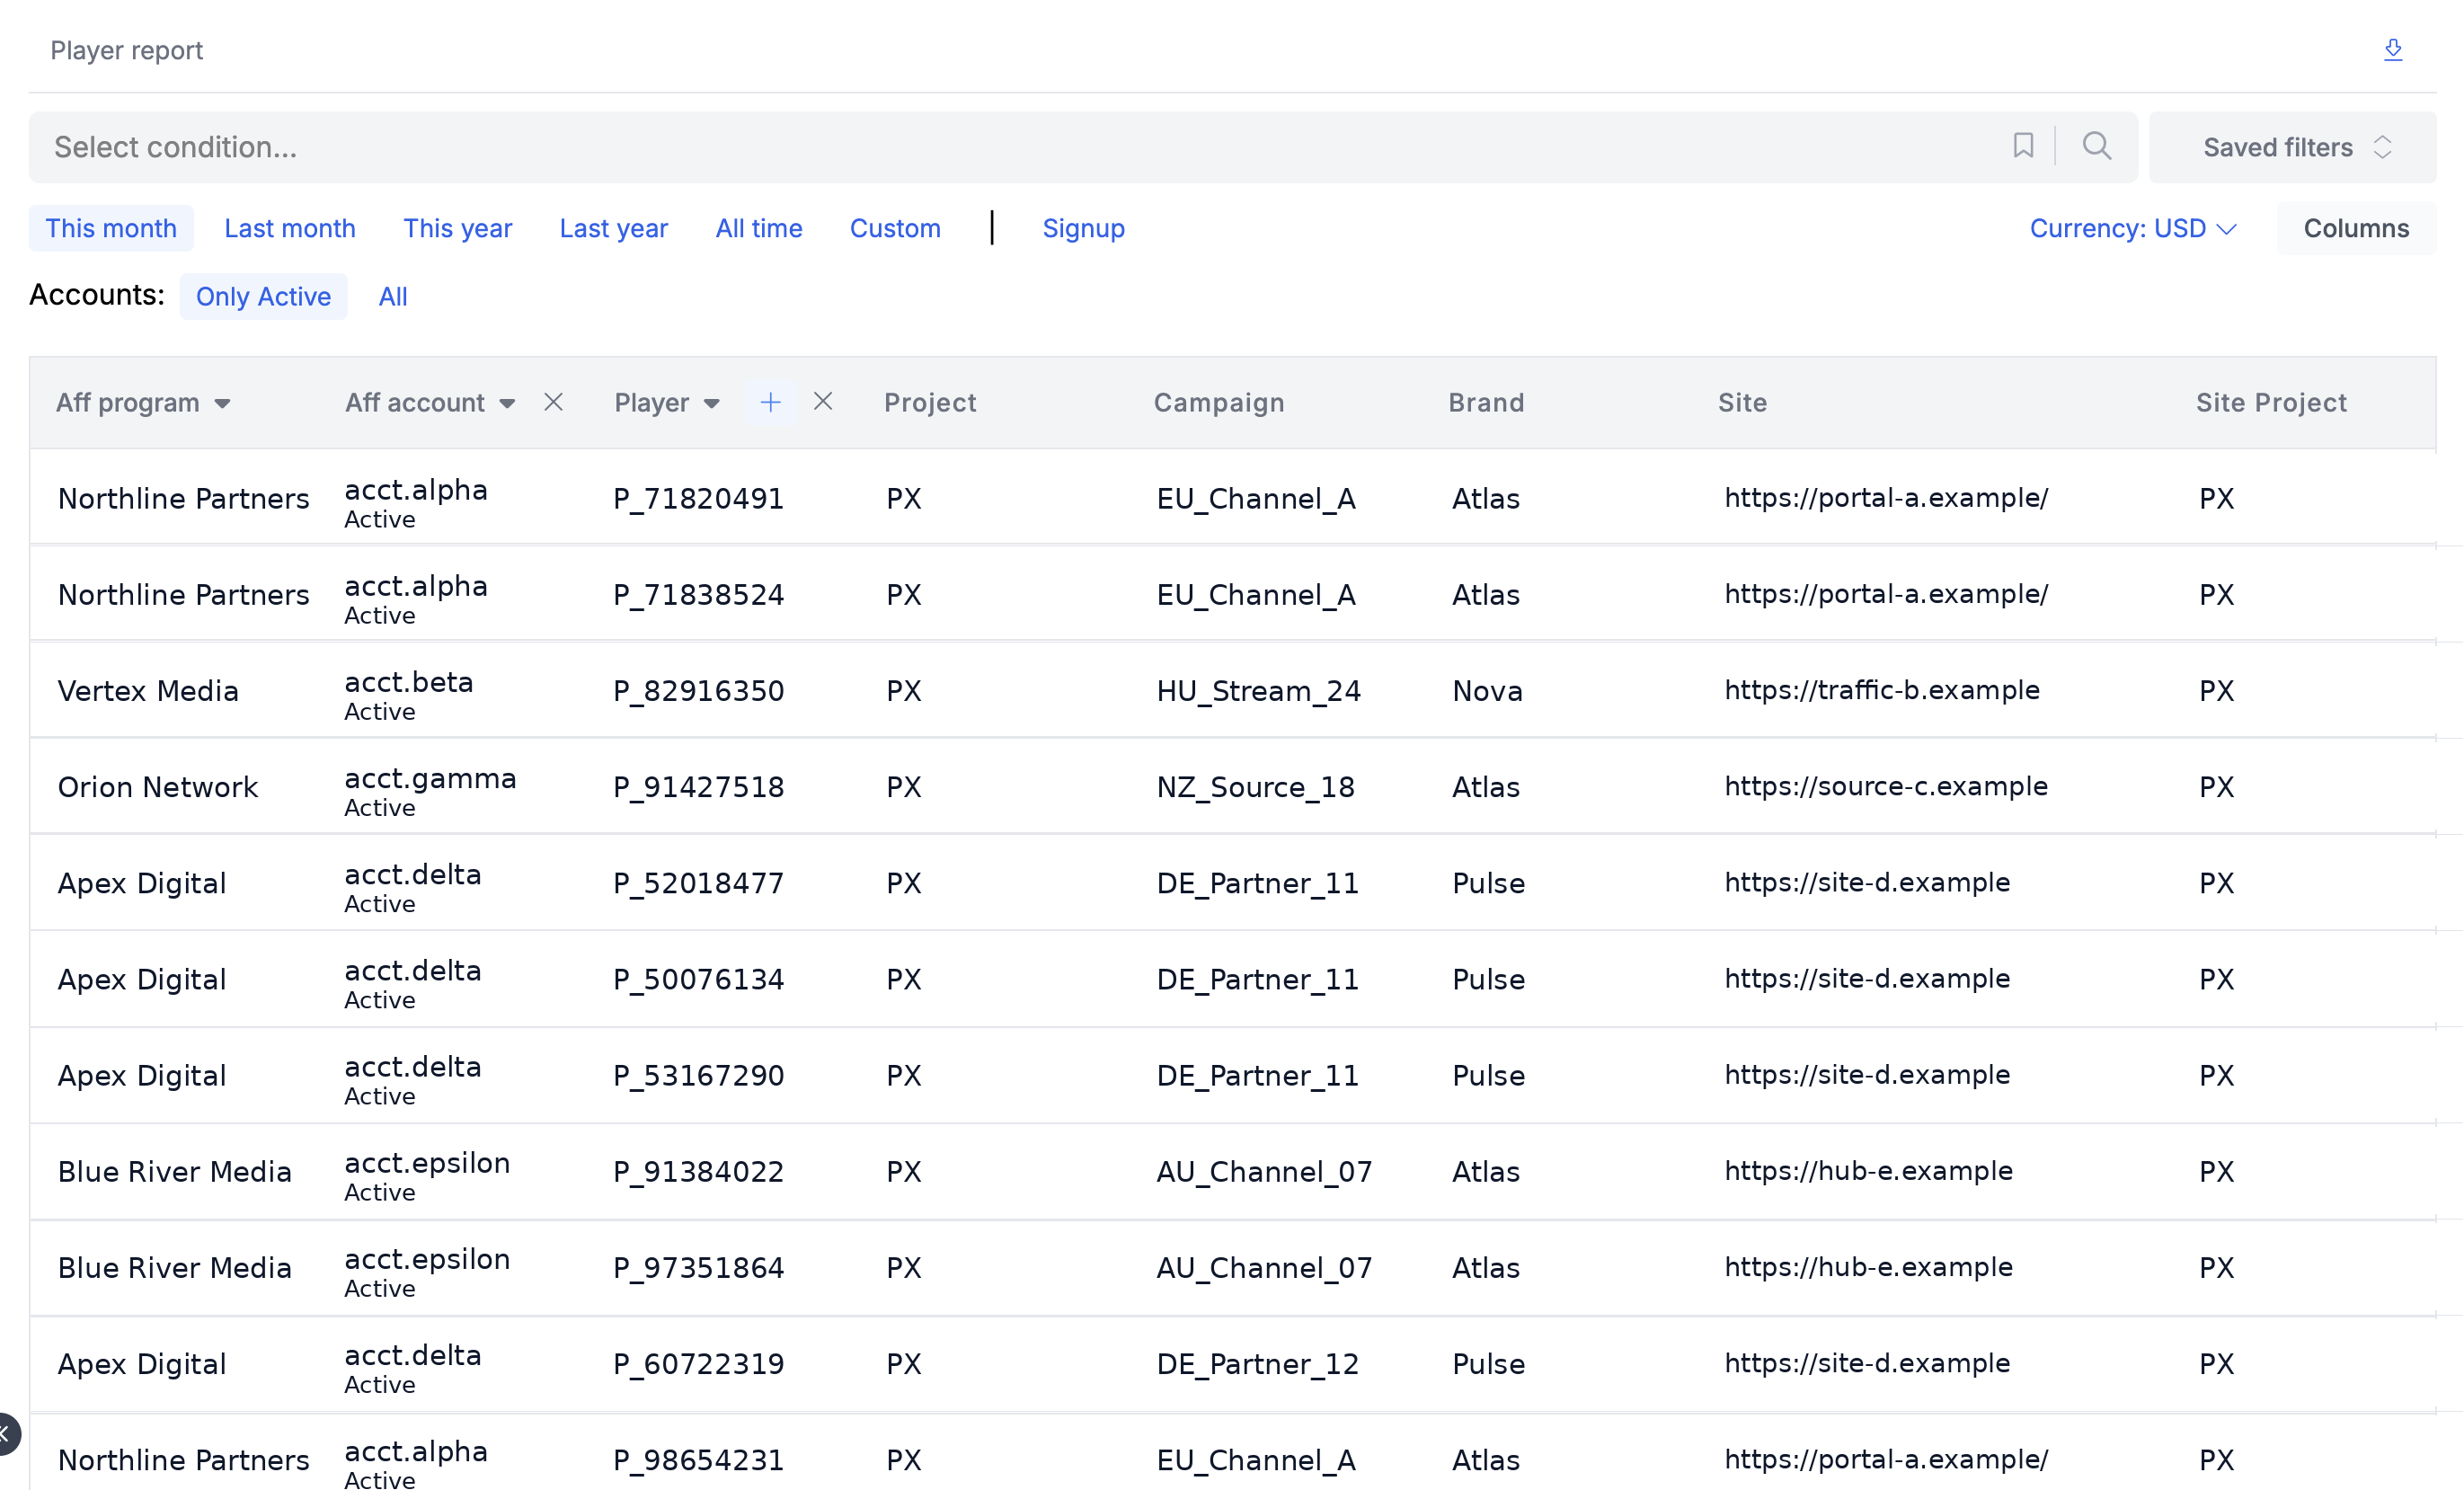The height and width of the screenshot is (1490, 2464).
Task: Click the Nova brand cell
Action: pyautogui.click(x=1487, y=690)
